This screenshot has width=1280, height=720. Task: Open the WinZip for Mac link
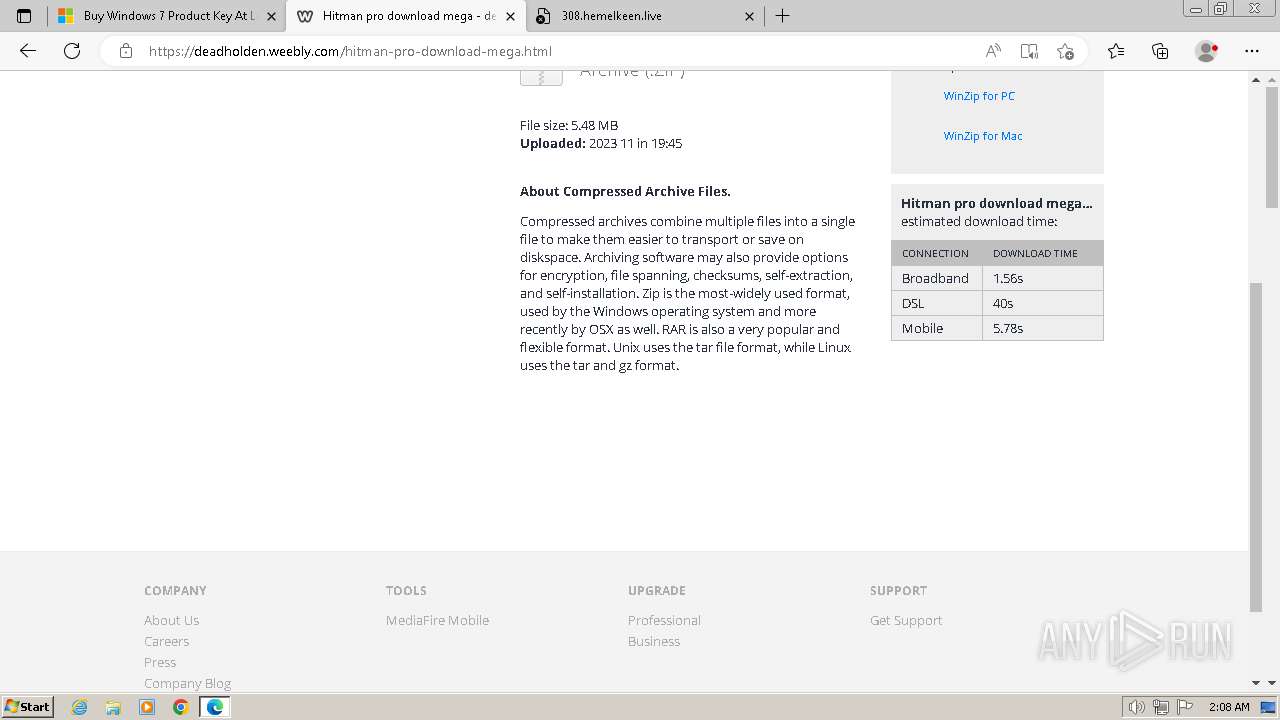(983, 136)
